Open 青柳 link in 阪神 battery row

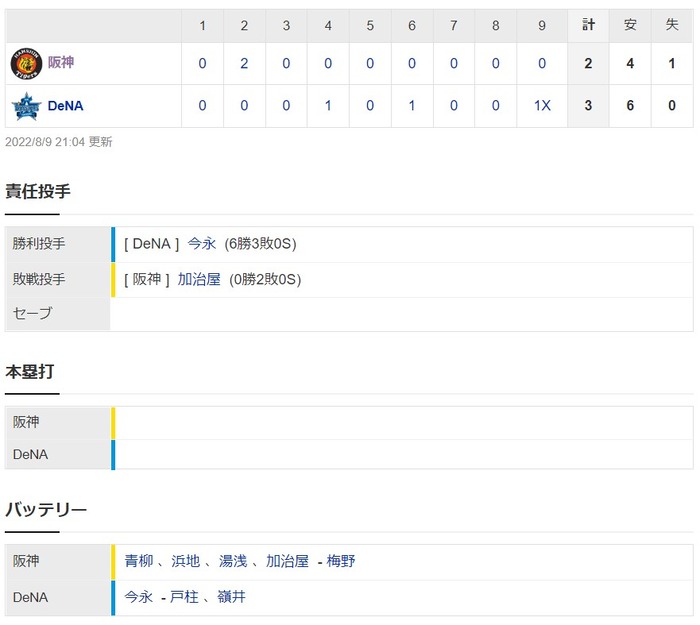pyautogui.click(x=139, y=561)
